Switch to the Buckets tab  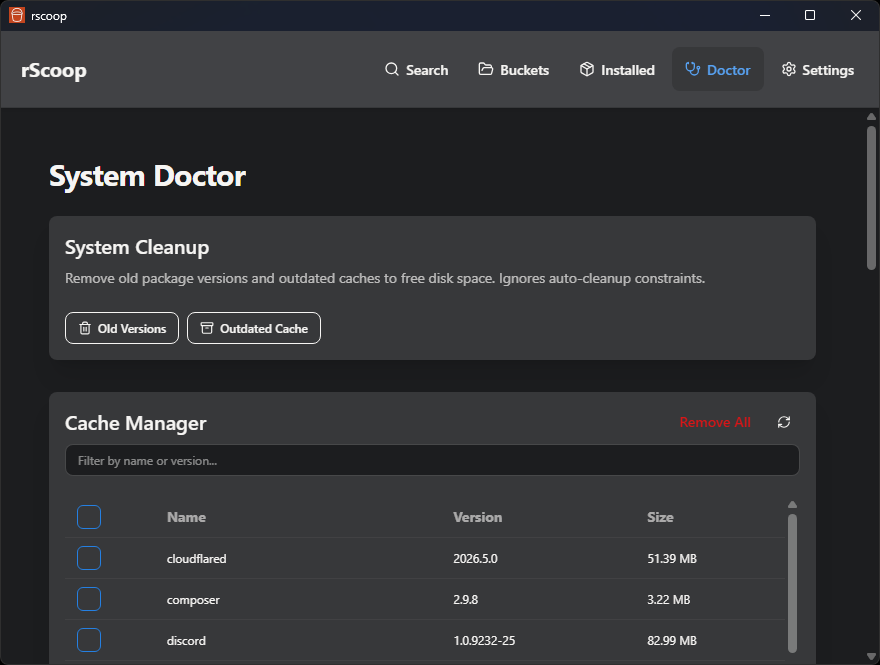click(x=514, y=70)
